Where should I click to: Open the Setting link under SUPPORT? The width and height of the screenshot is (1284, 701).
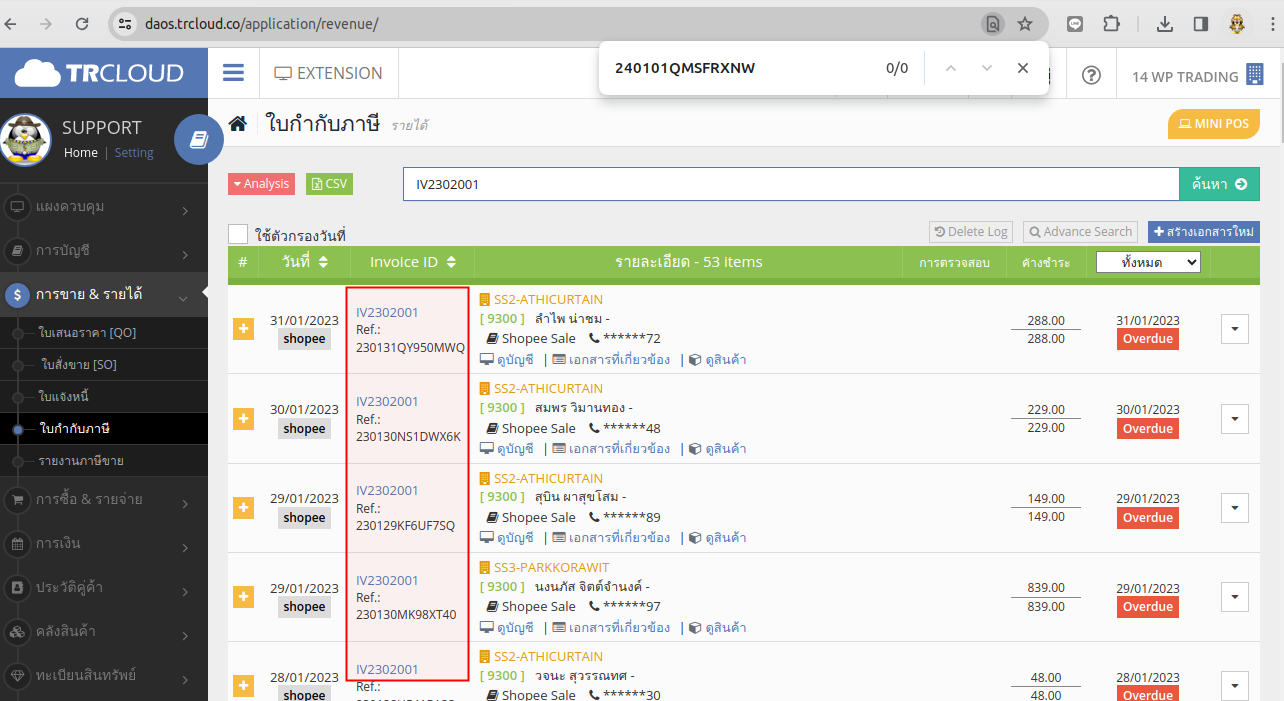[x=134, y=153]
